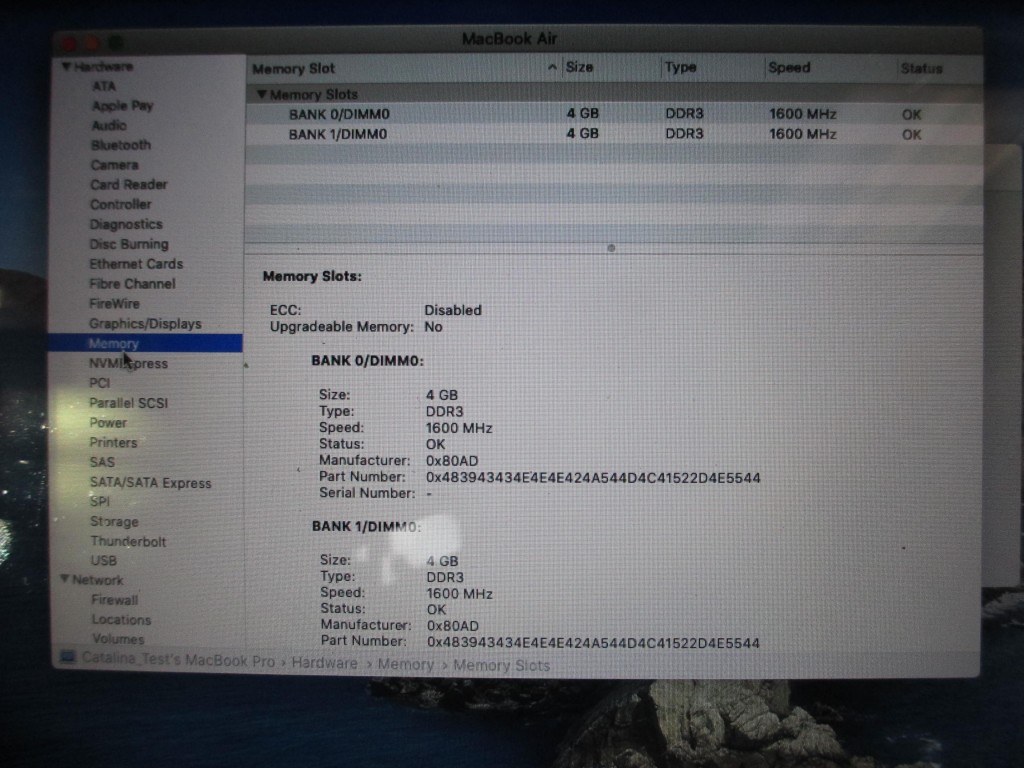Select SAS in the sidebar
The image size is (1024, 768).
102,462
